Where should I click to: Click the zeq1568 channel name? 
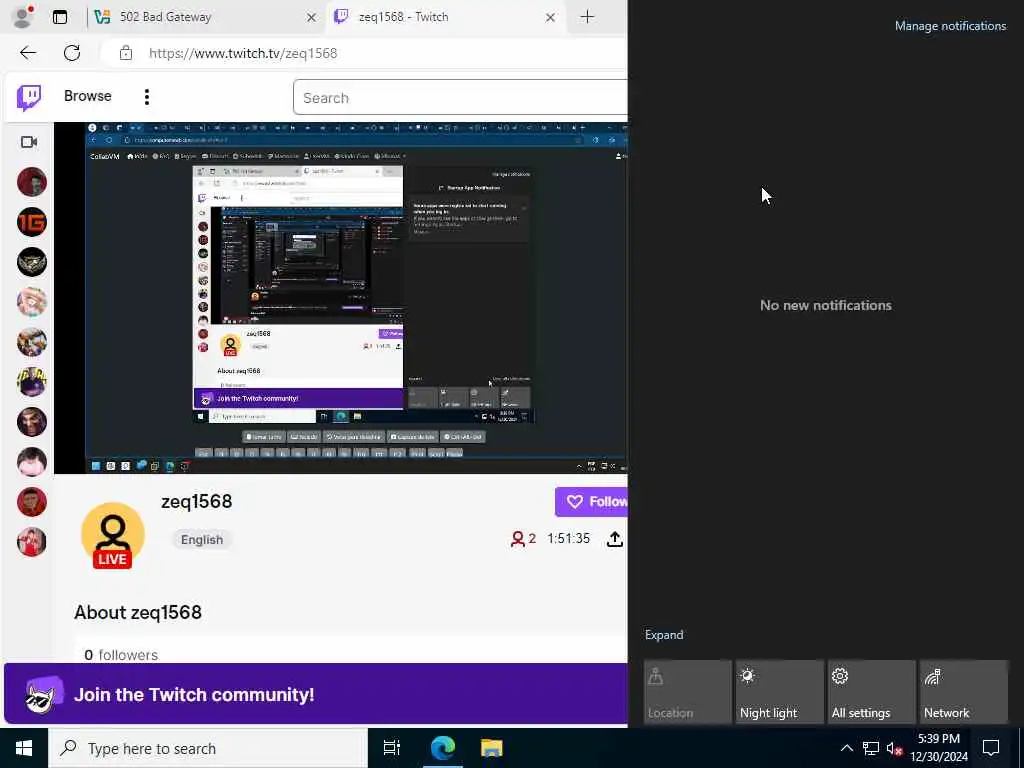(x=197, y=501)
